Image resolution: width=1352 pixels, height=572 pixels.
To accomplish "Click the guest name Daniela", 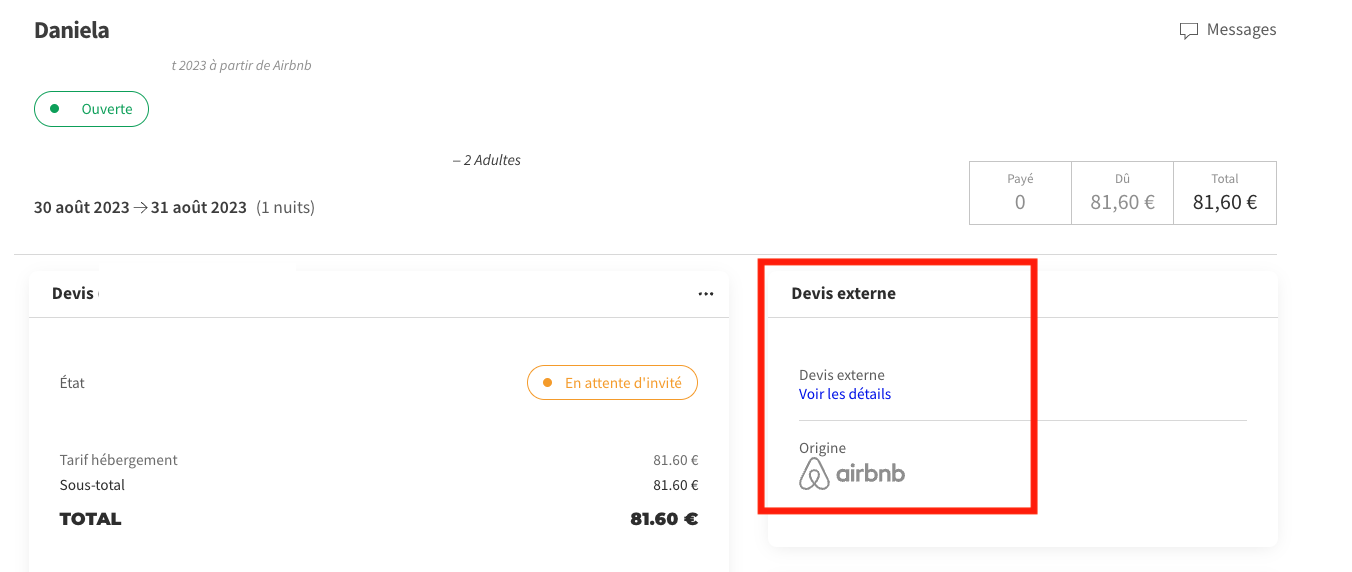I will tap(72, 30).
